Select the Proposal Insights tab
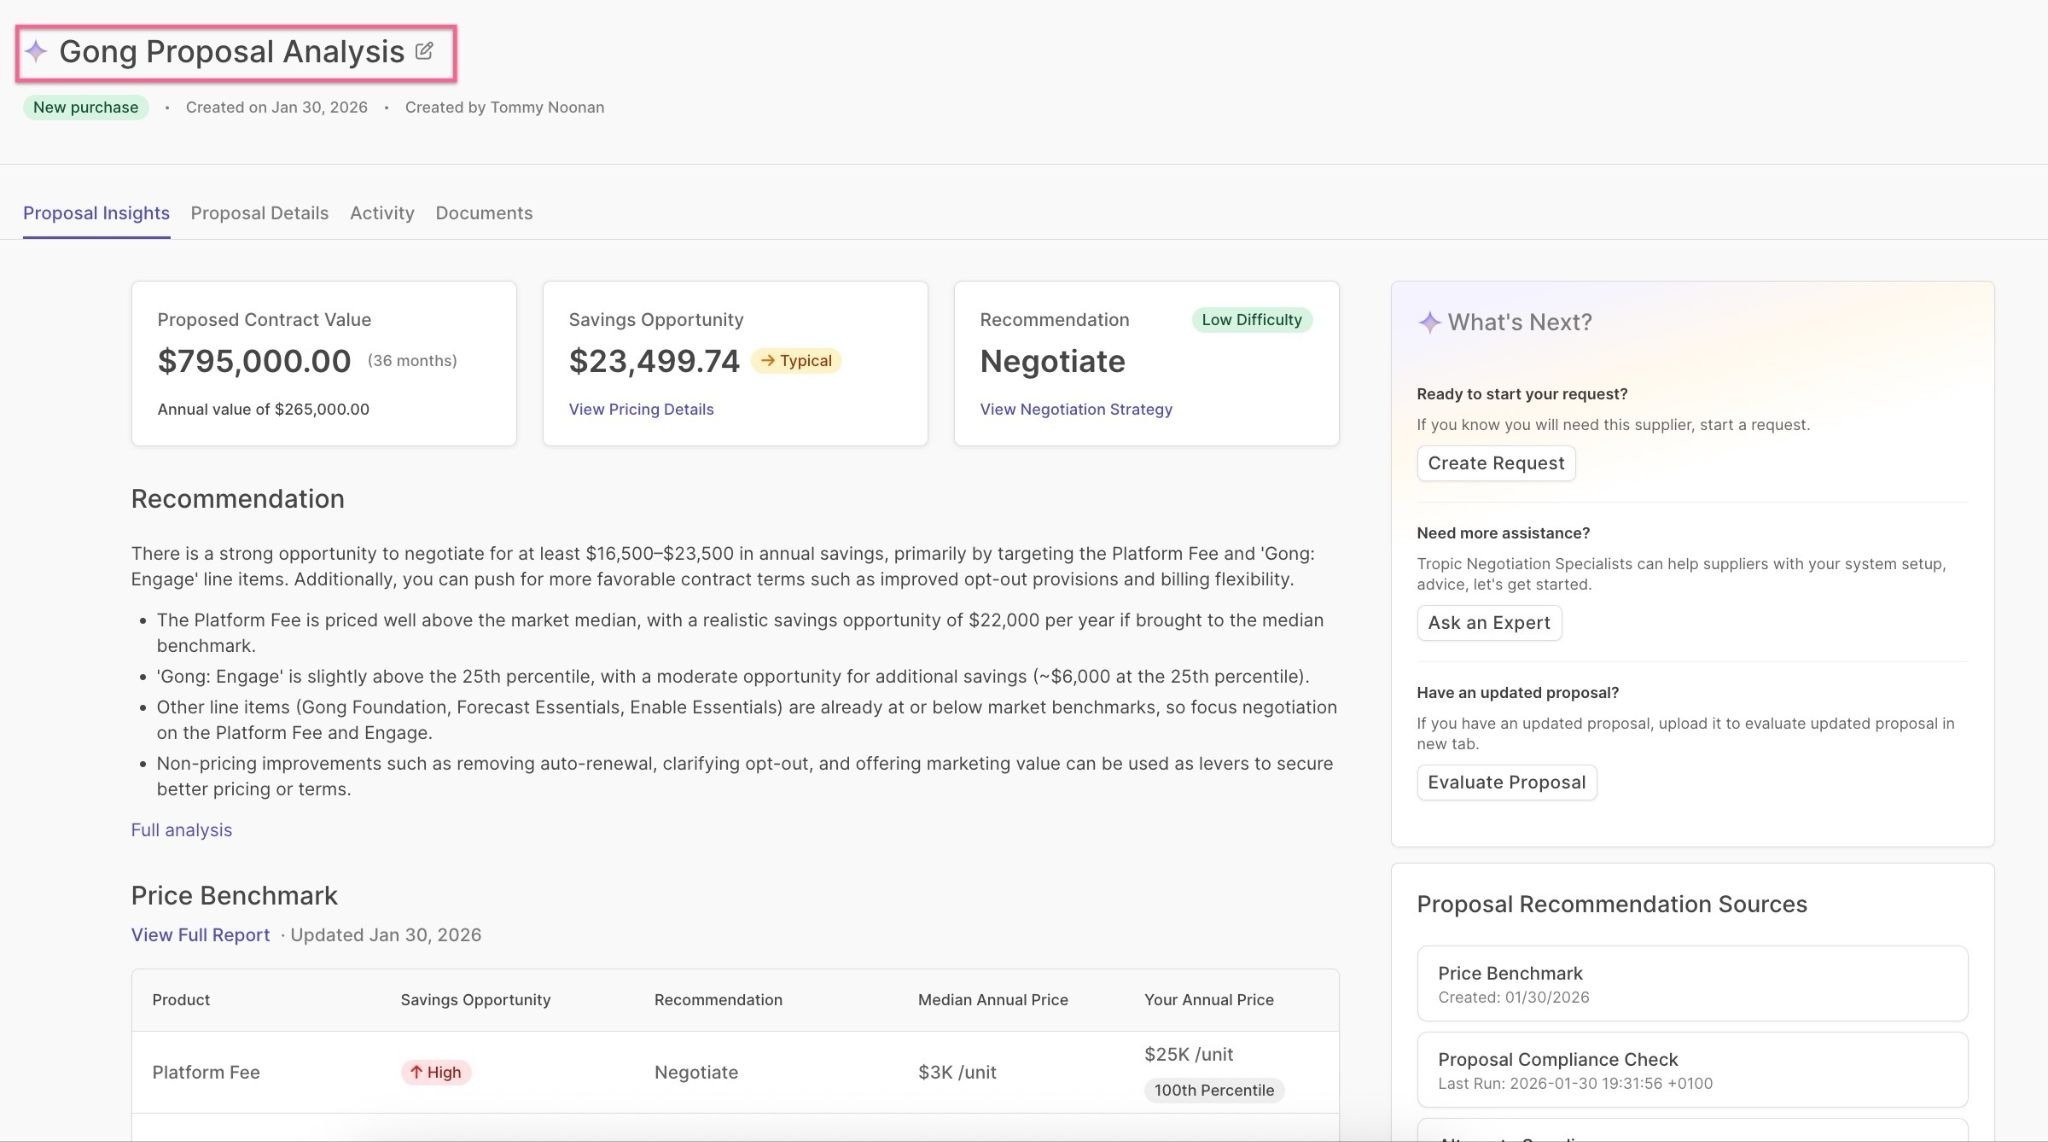Image resolution: width=2048 pixels, height=1142 pixels. coord(96,213)
